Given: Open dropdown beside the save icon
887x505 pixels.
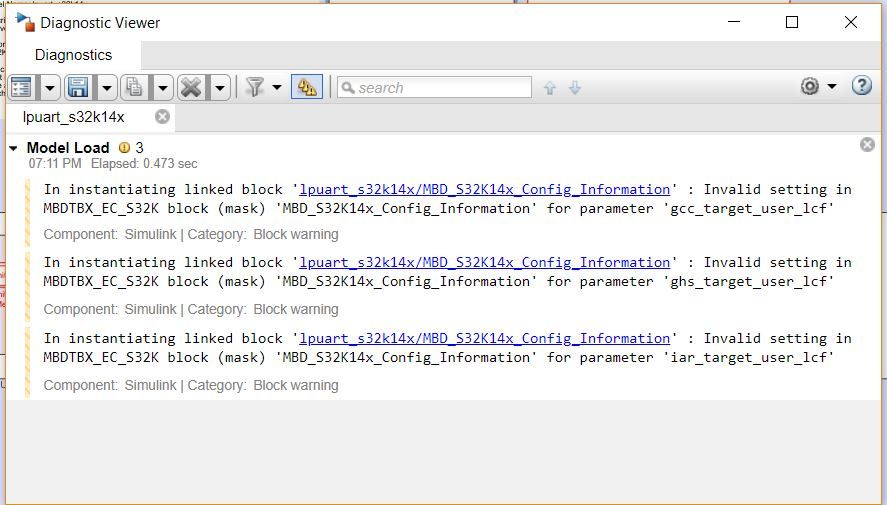Looking at the screenshot, I should tap(106, 88).
